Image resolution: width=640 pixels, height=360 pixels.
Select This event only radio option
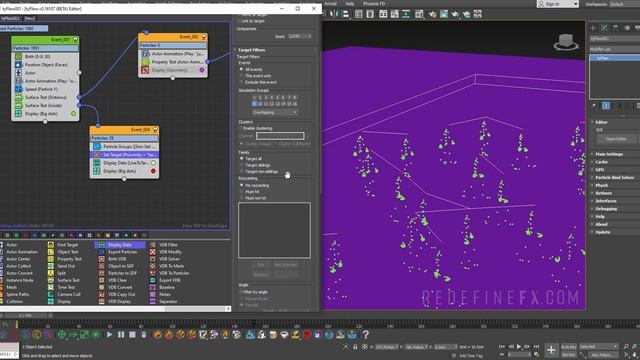[x=242, y=76]
